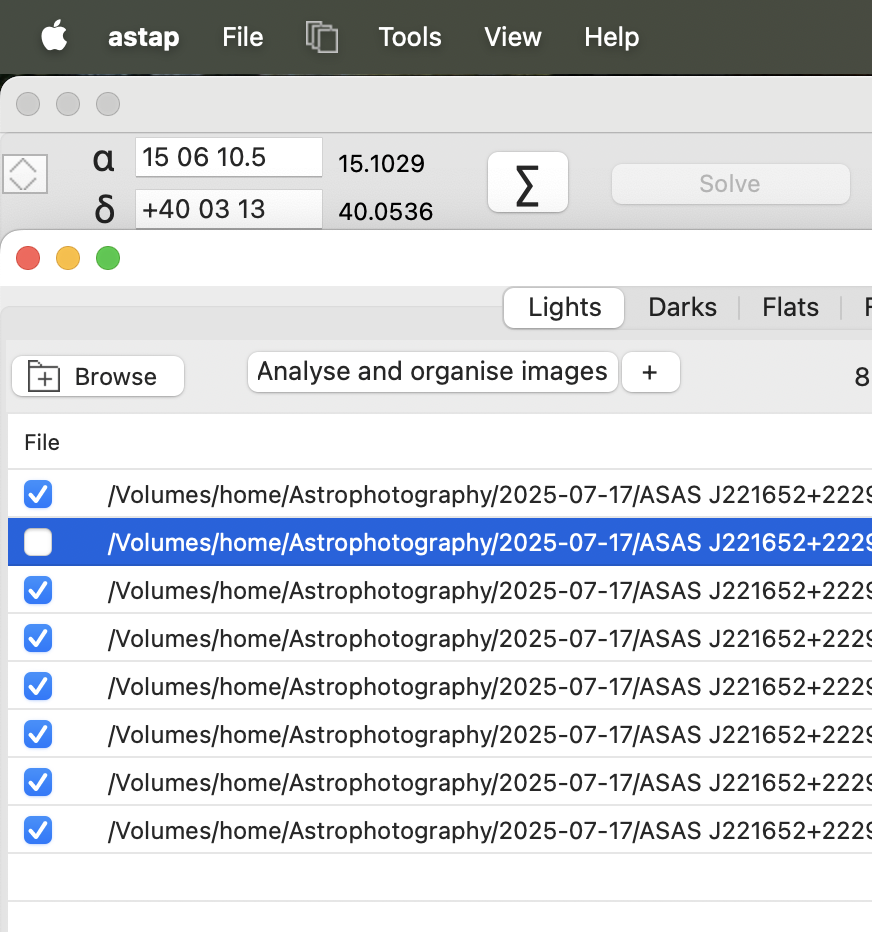
Task: Click the Browse button
Action: click(x=98, y=376)
